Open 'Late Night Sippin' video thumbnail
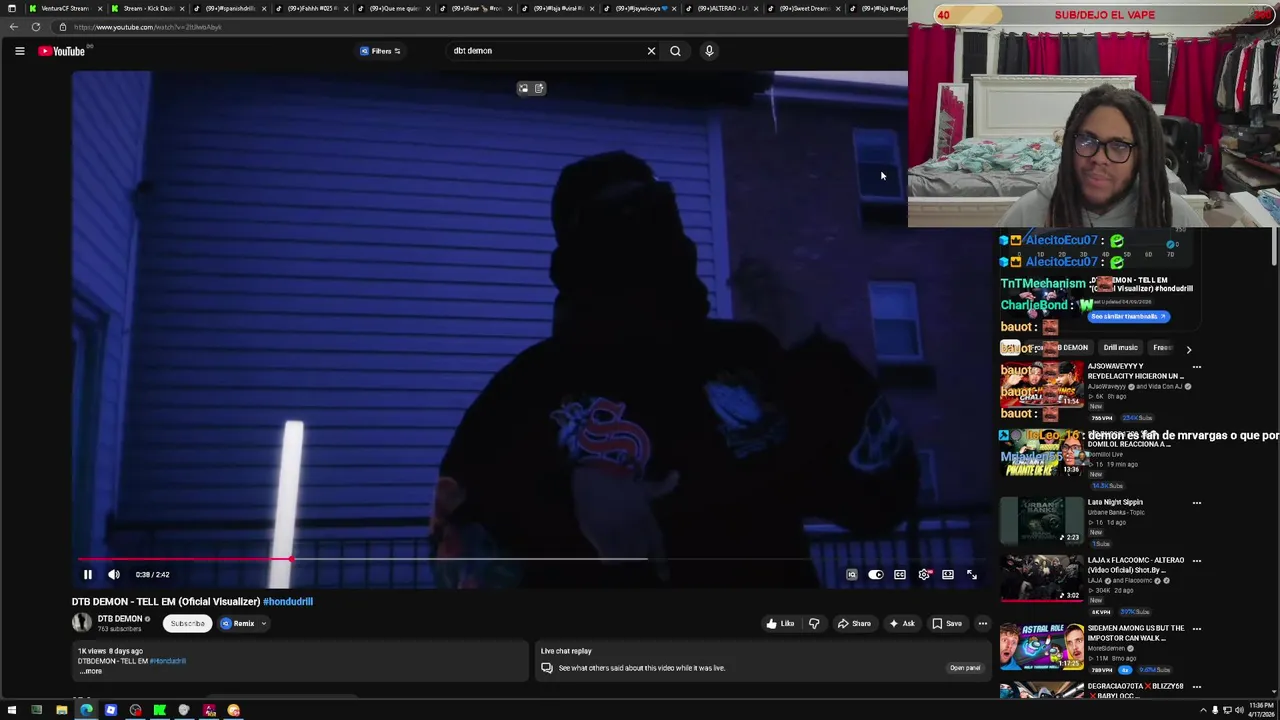 point(1041,521)
